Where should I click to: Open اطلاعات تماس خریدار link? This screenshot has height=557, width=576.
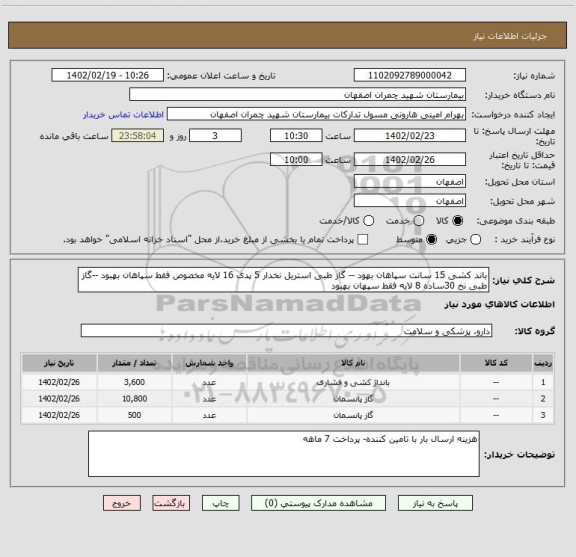(123, 115)
